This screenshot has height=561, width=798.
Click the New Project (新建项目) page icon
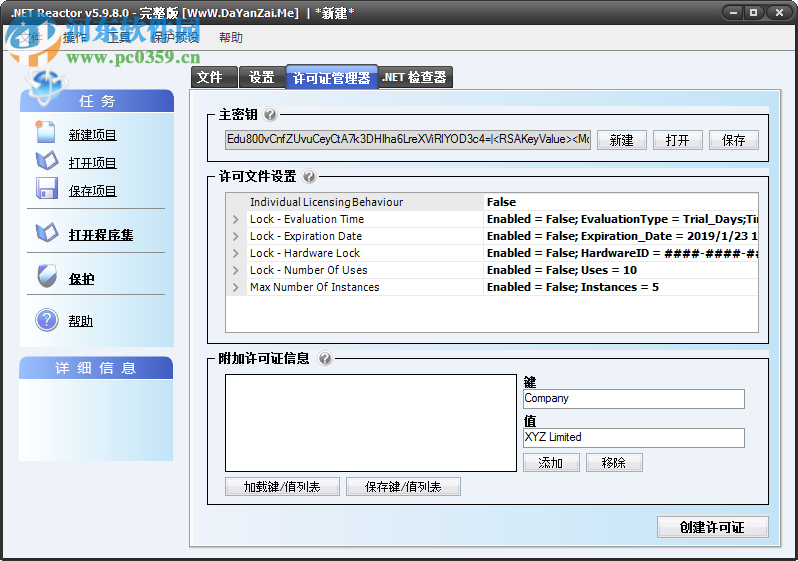click(45, 132)
